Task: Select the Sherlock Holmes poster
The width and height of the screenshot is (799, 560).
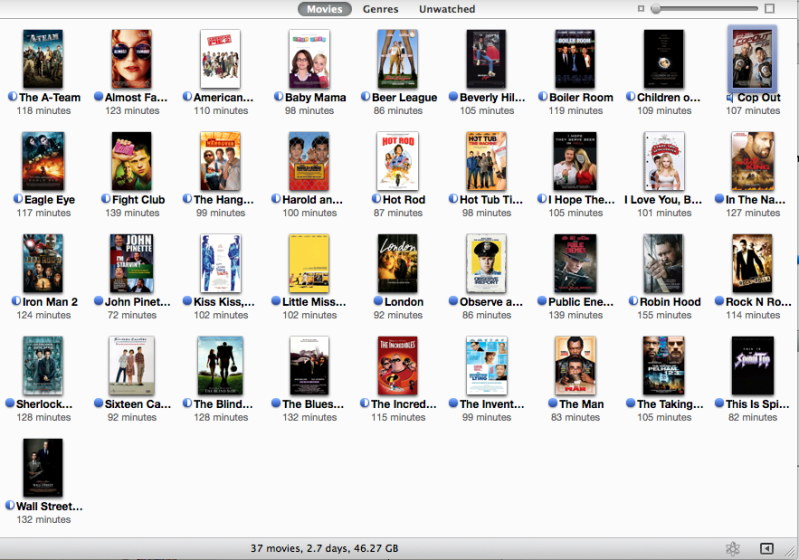Action: pyautogui.click(x=43, y=366)
